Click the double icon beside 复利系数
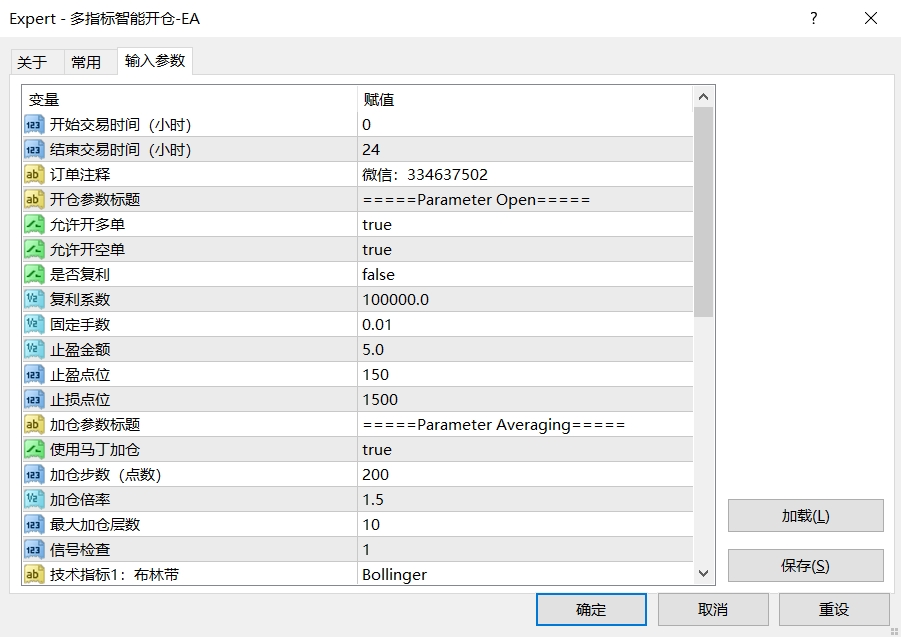901x637 pixels. tap(34, 300)
